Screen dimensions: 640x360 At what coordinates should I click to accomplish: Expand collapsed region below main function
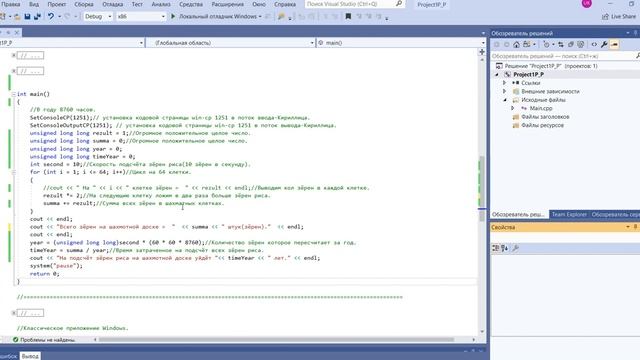(13, 313)
